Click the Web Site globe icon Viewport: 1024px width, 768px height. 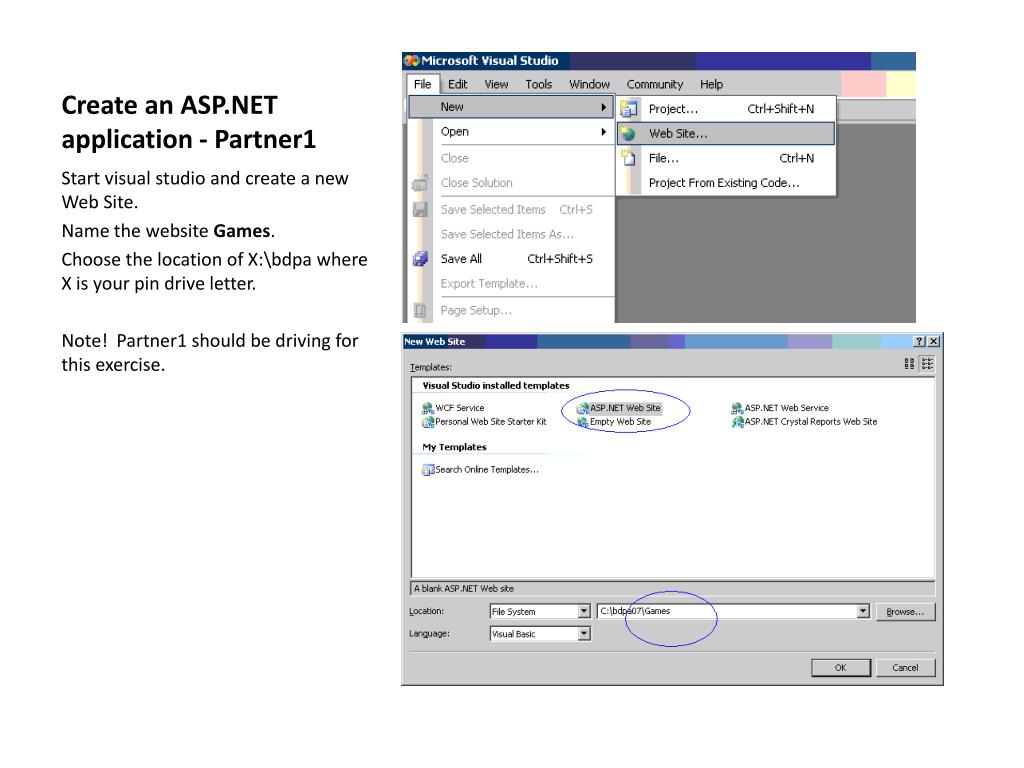point(628,133)
